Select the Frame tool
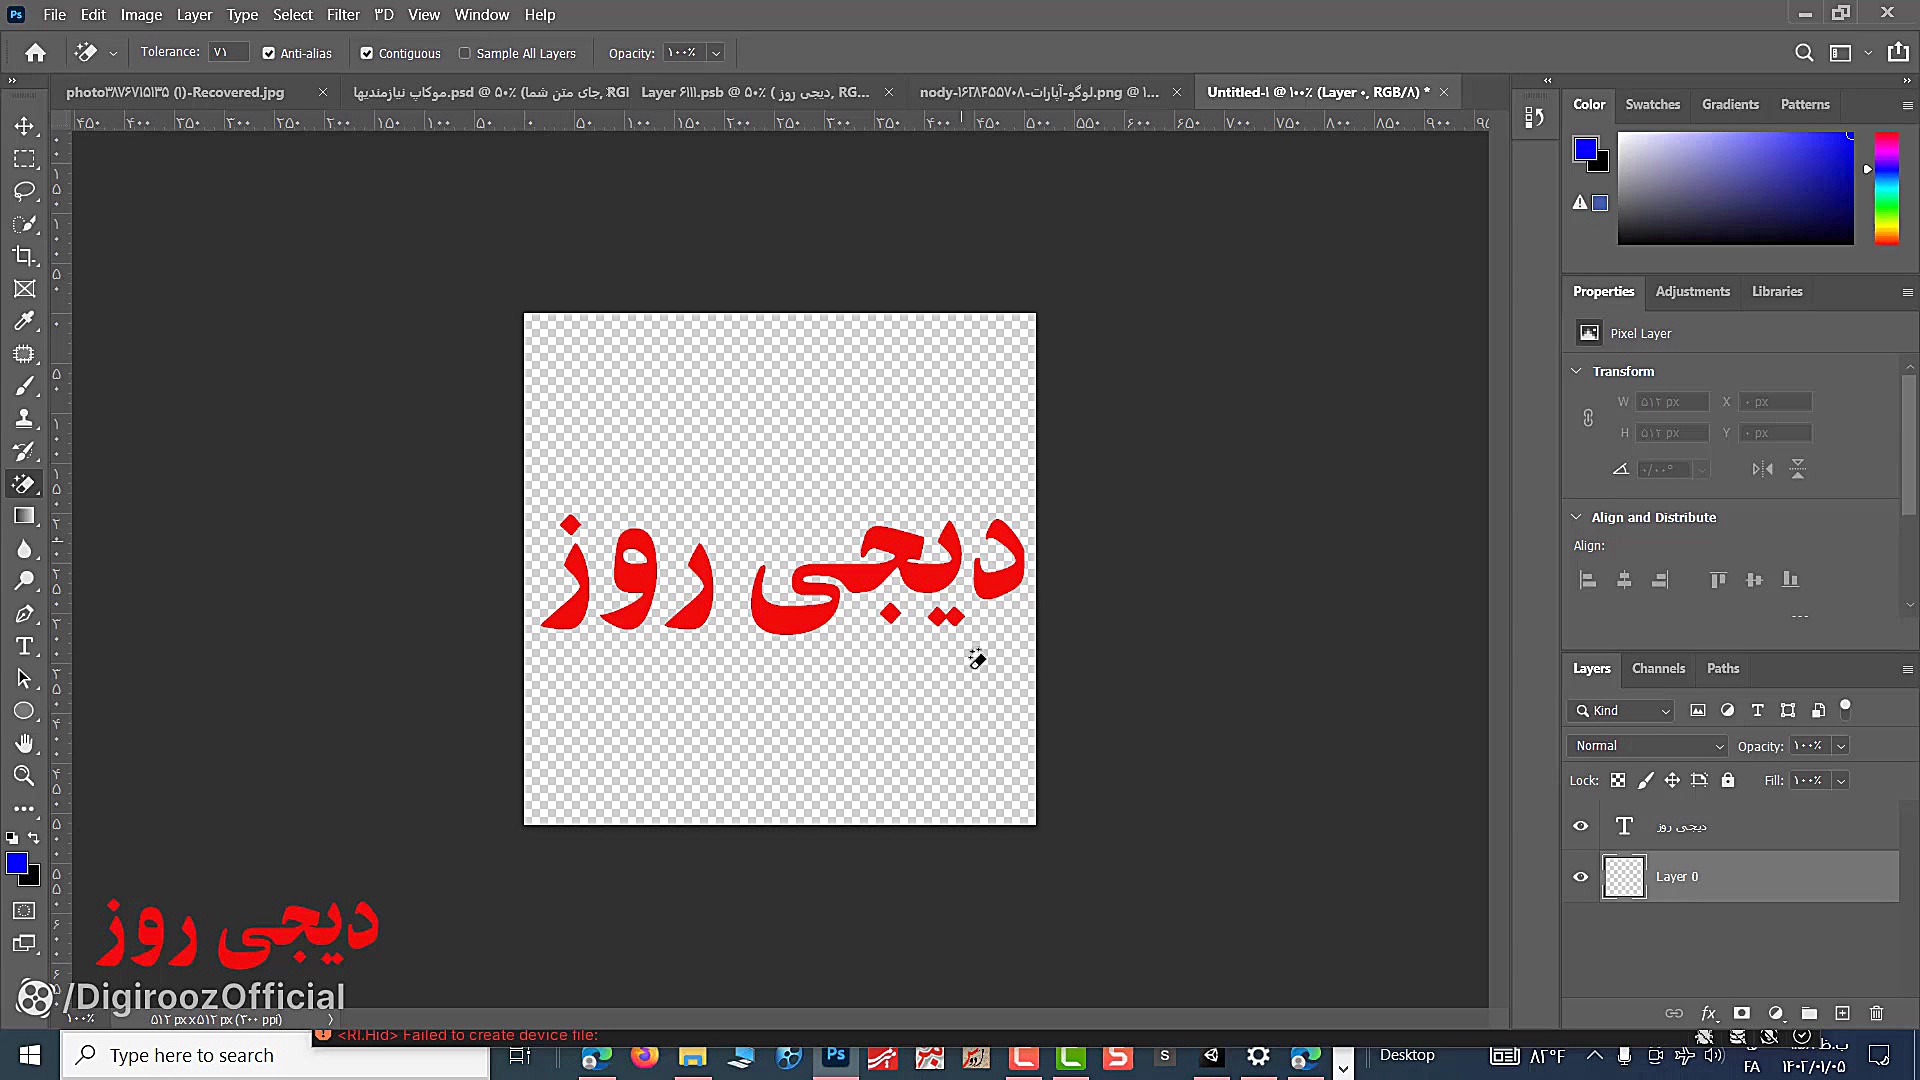The image size is (1920, 1080). pos(25,289)
